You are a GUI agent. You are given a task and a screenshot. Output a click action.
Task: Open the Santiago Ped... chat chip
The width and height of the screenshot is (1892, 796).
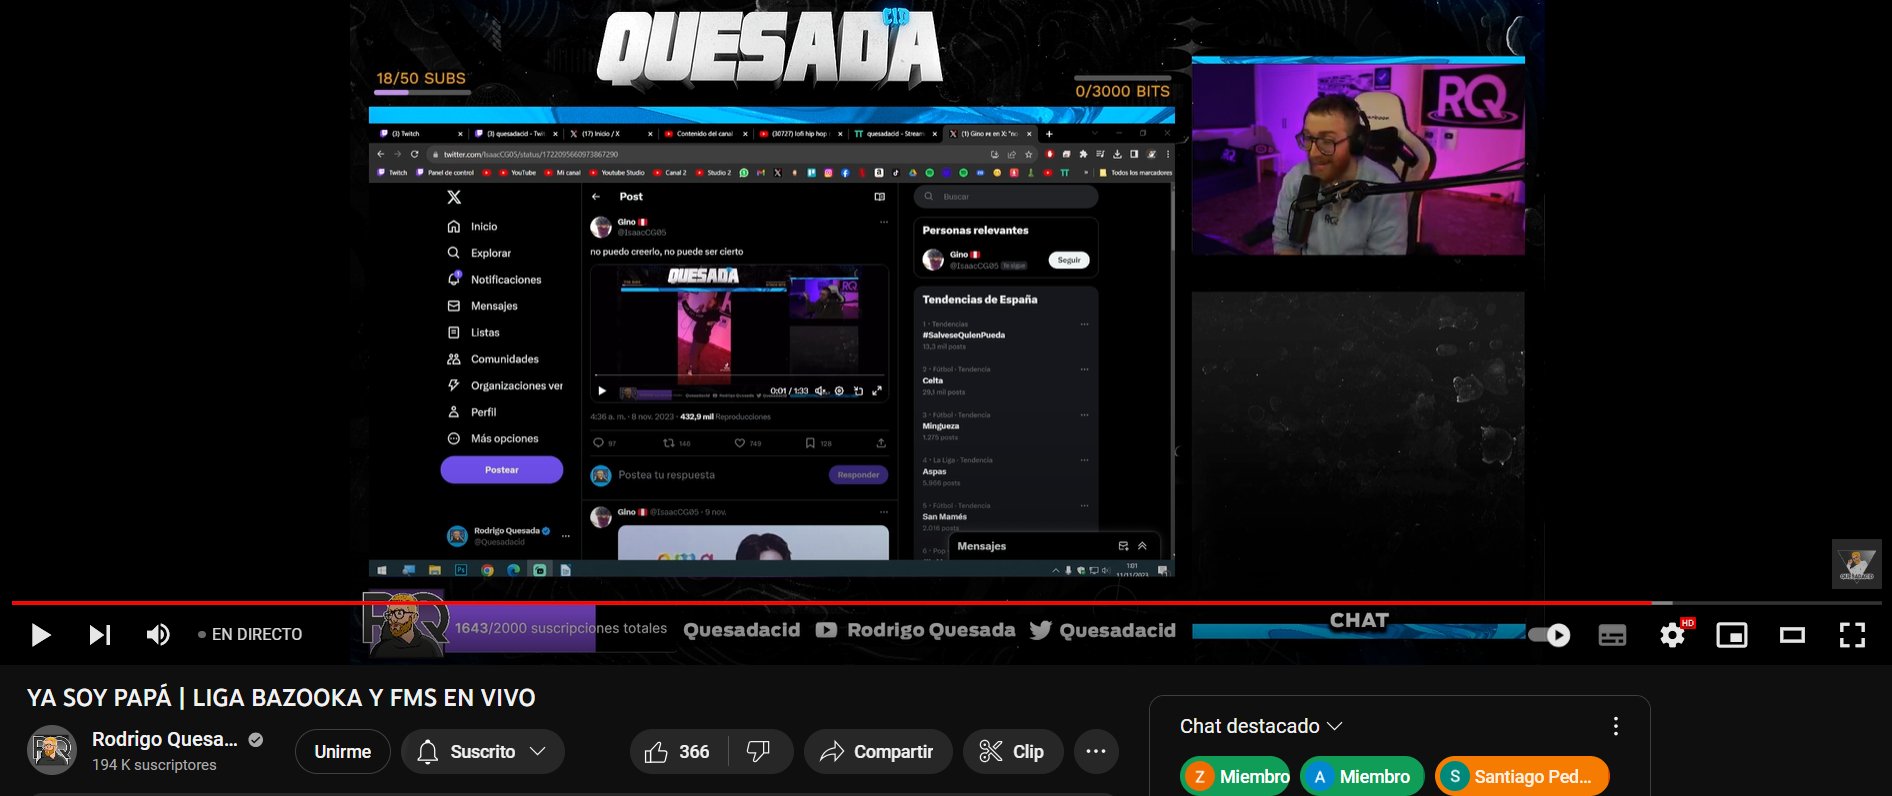[1522, 777]
